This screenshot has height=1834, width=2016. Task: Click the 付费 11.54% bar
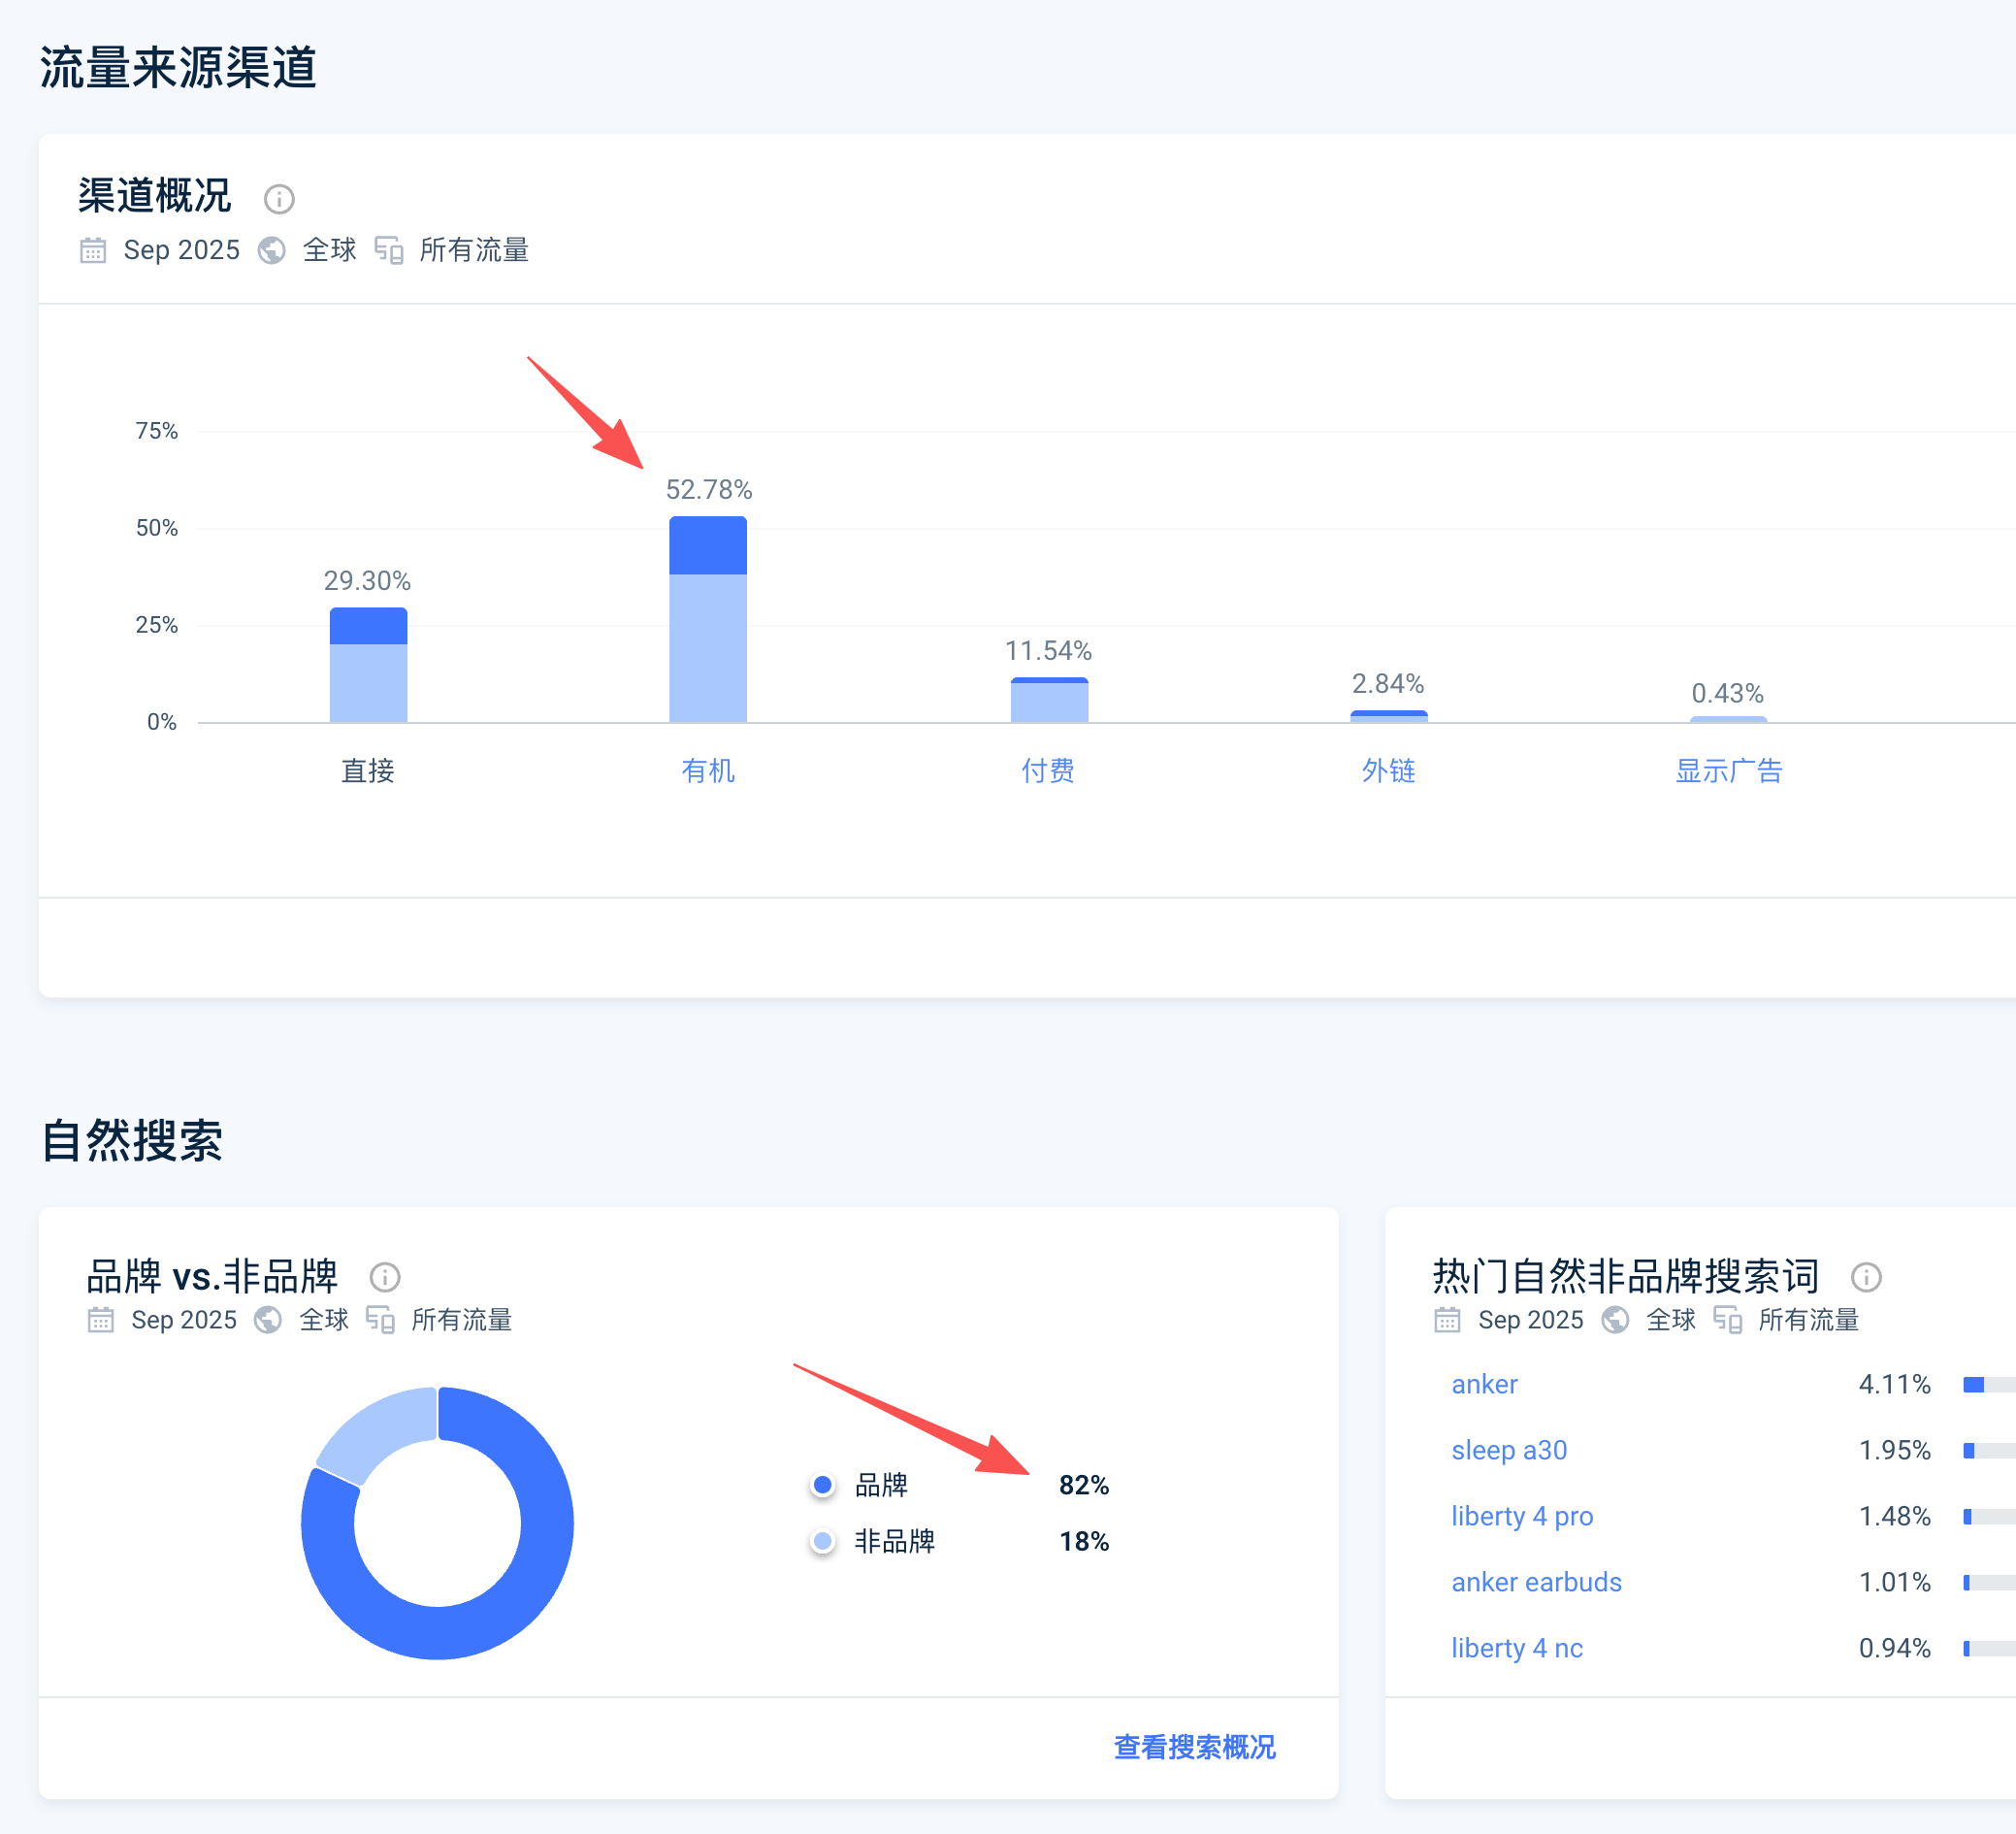[x=1049, y=700]
